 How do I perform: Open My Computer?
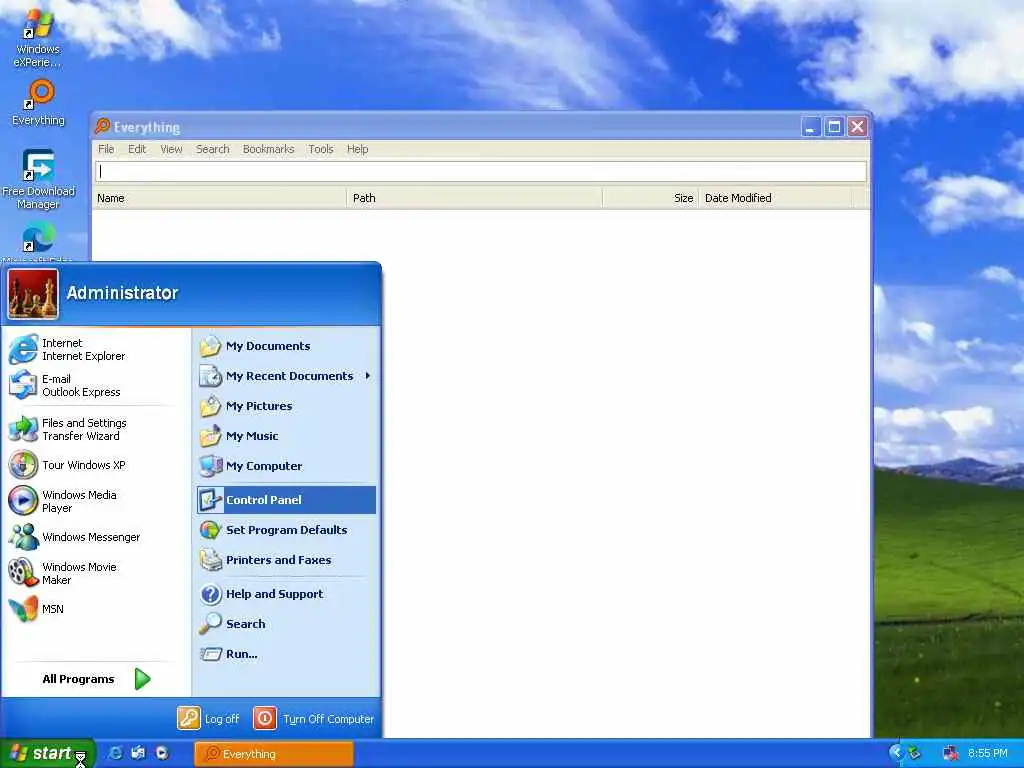click(x=286, y=466)
